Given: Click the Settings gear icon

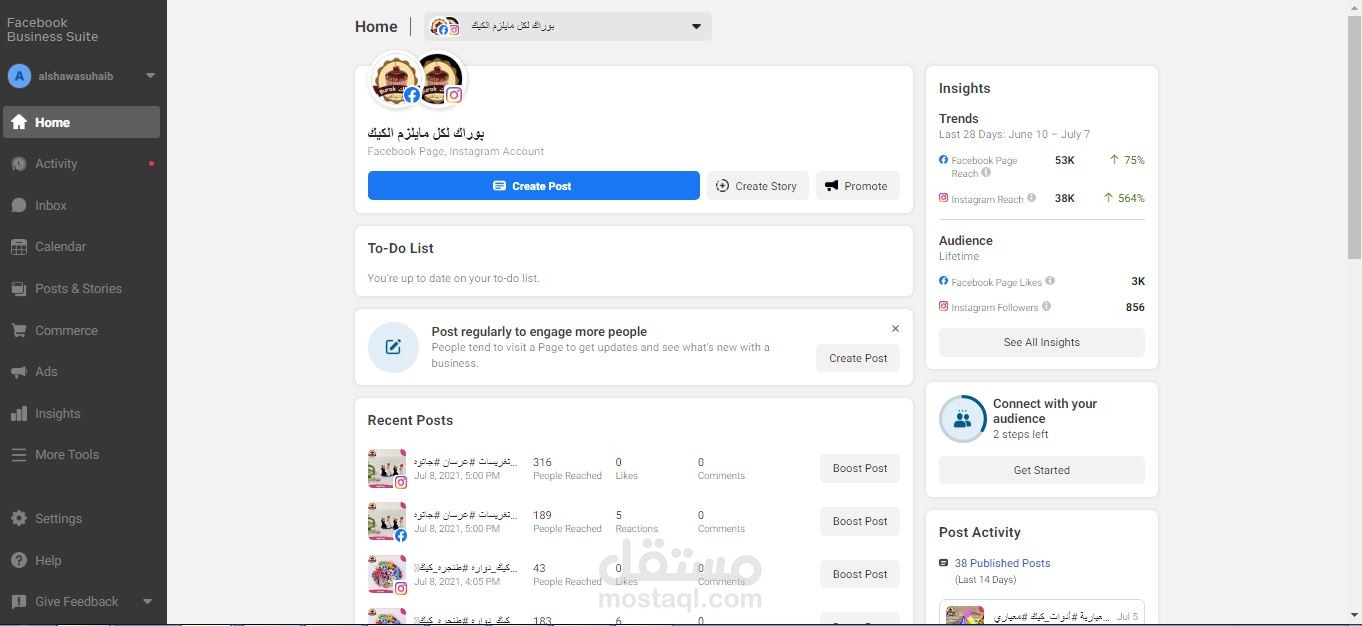Looking at the screenshot, I should tap(18, 519).
